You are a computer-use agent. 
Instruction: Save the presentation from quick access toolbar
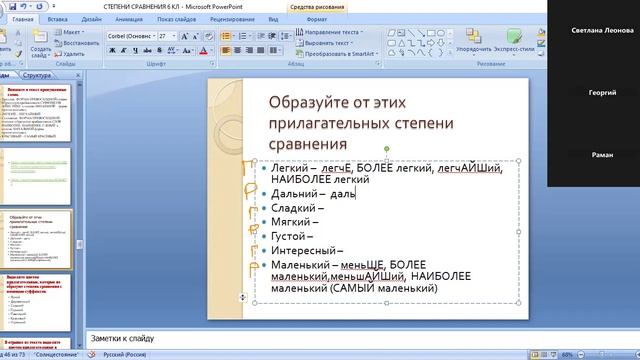pos(13,7)
